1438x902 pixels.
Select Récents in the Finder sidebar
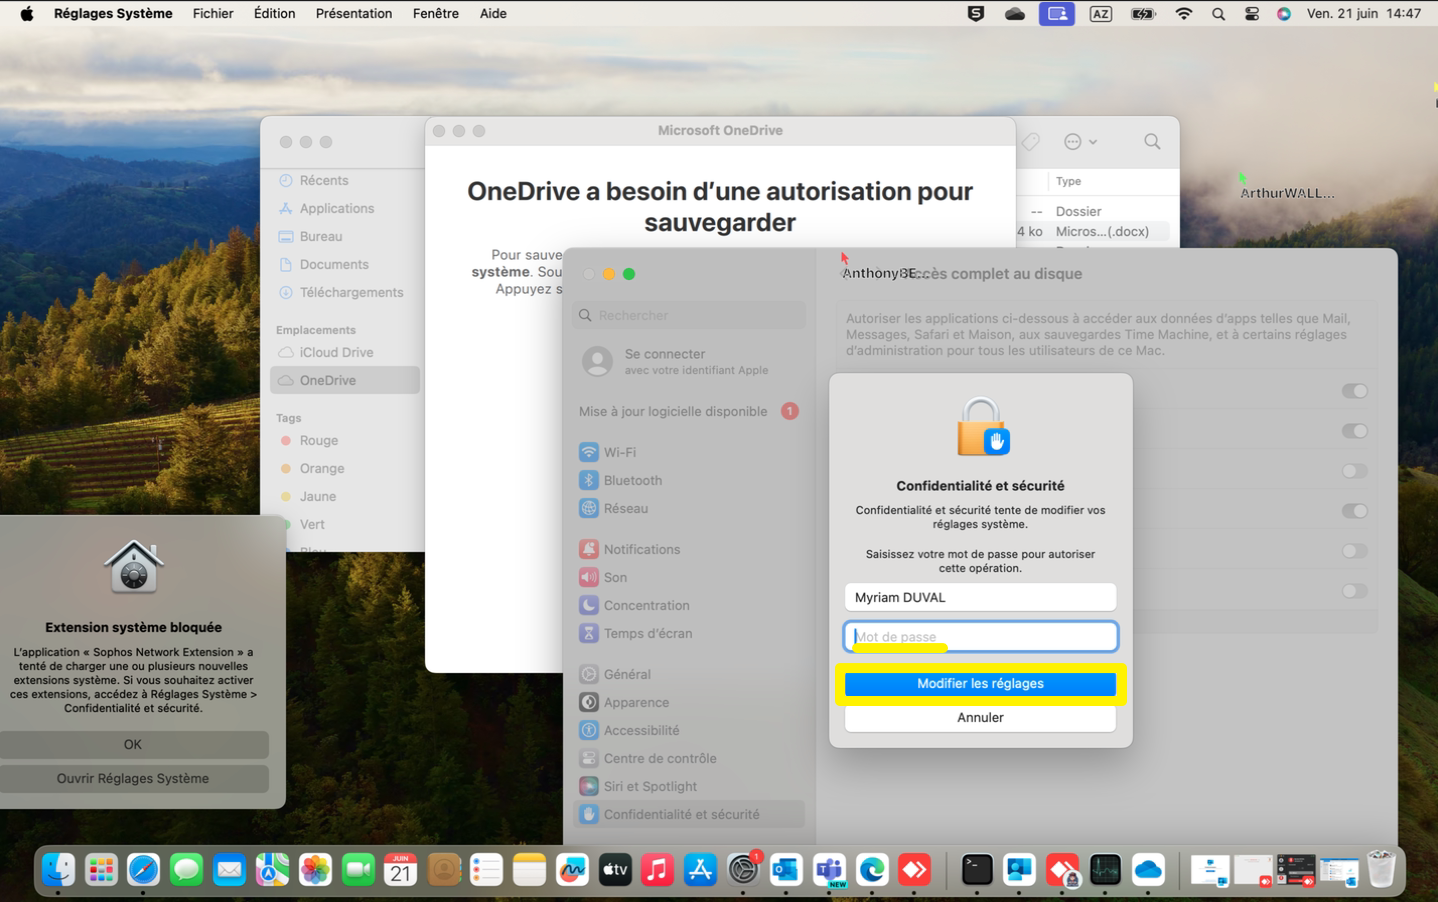click(345, 180)
